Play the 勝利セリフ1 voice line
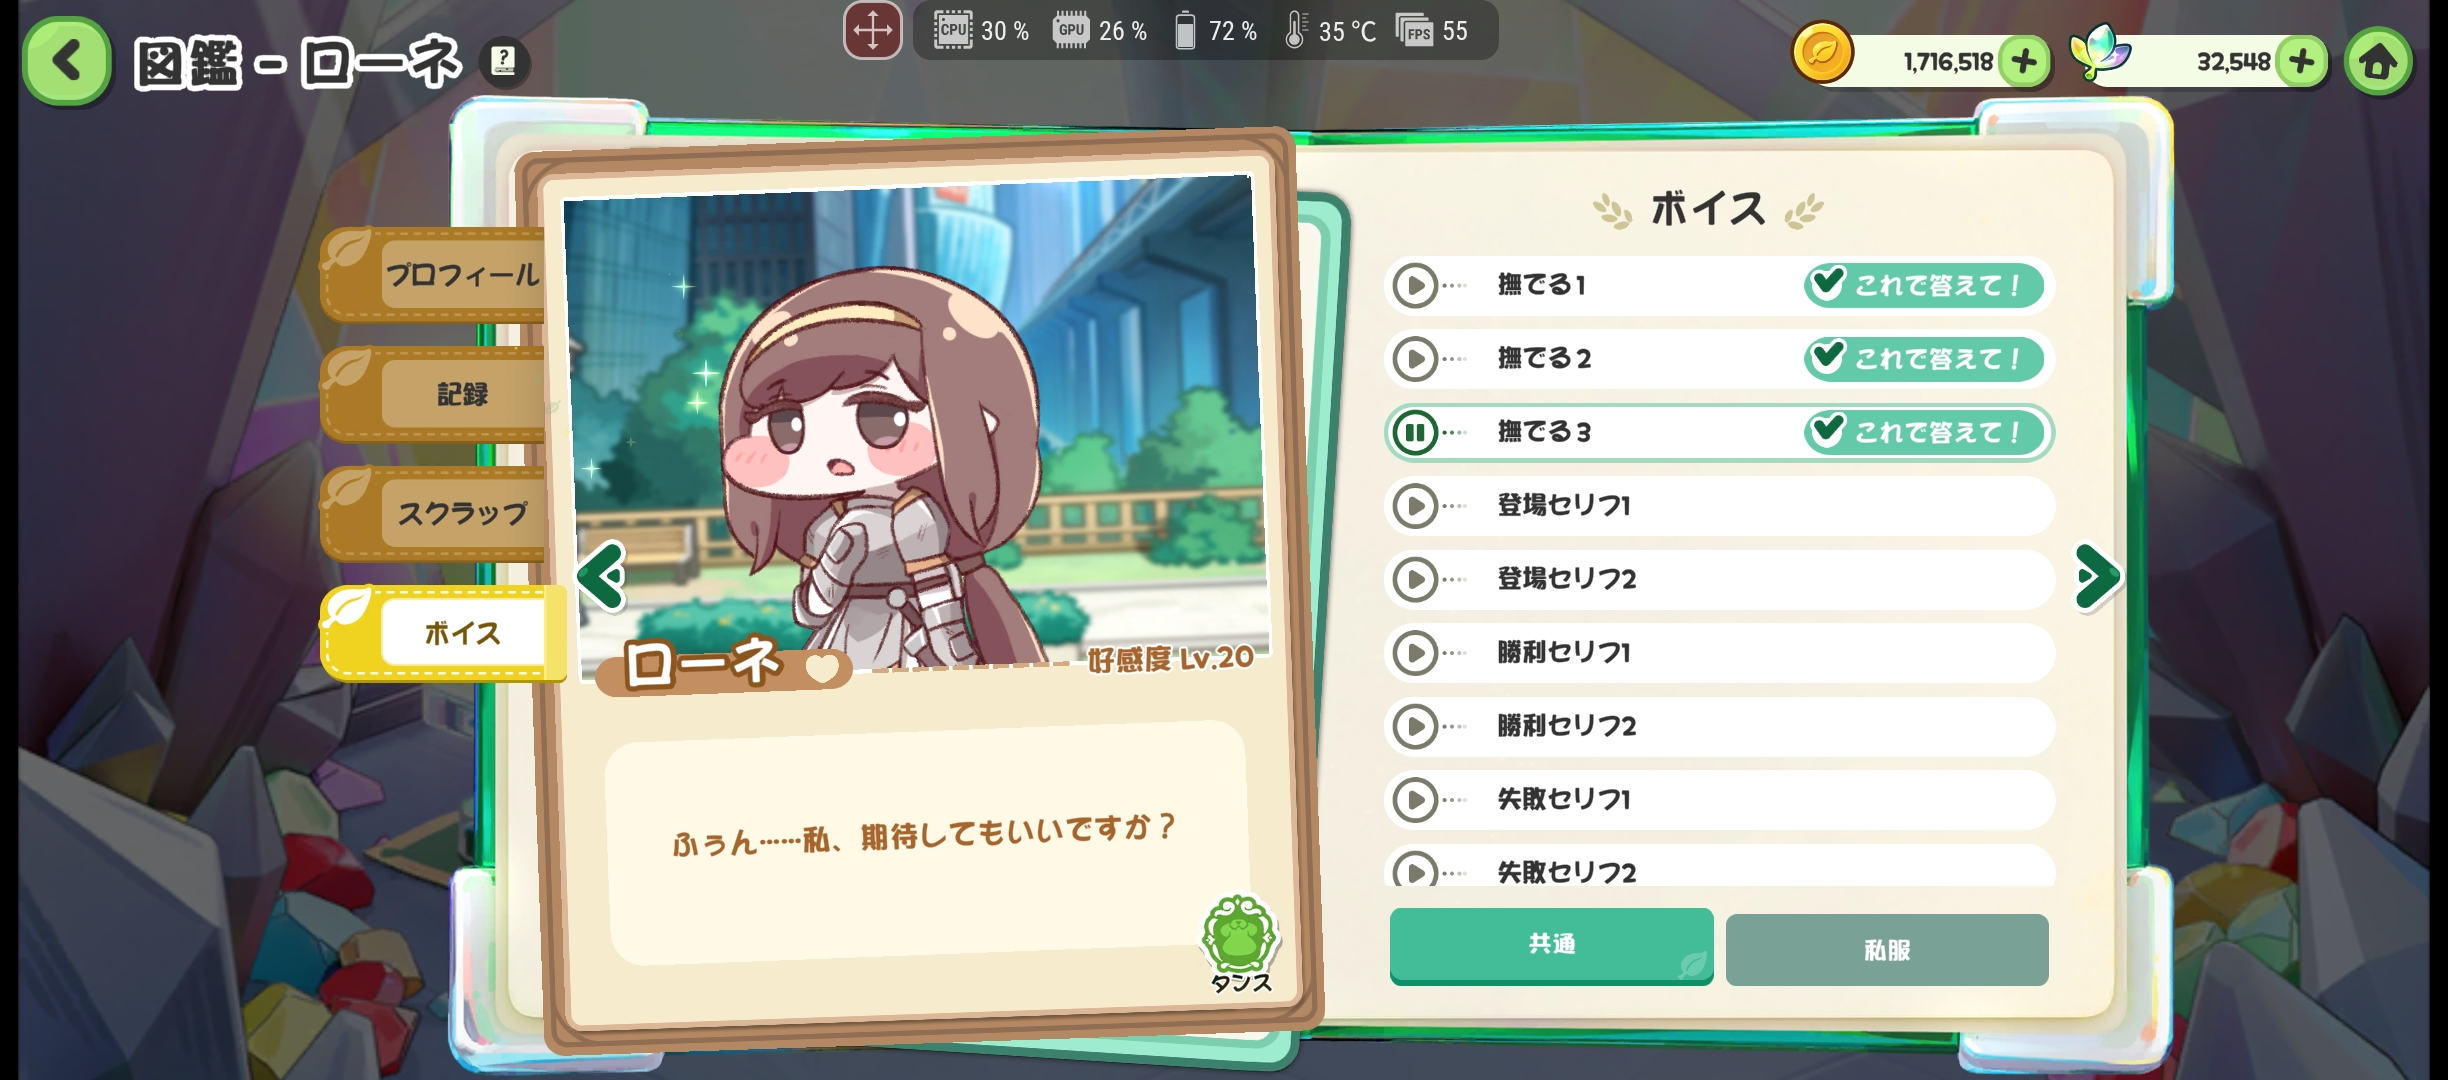 [x=1416, y=653]
